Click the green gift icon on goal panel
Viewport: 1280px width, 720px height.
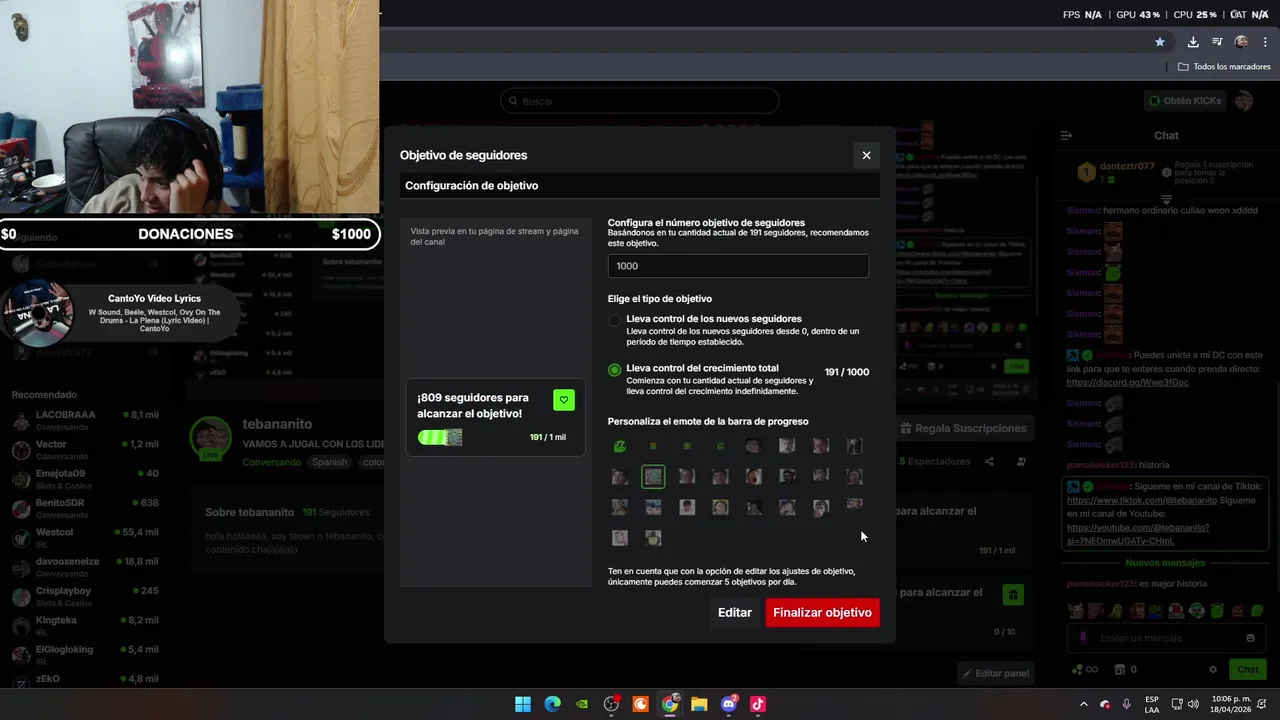[x=1013, y=595]
